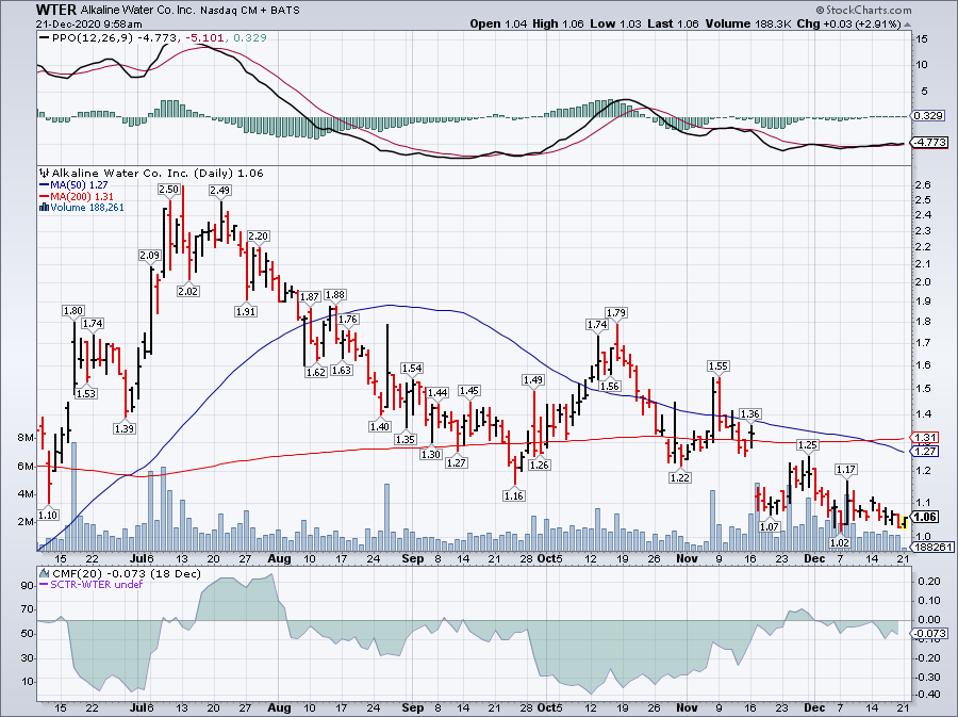Click the red line marker for MA(200)
Viewport: 958px width, 717px height.
[x=44, y=197]
